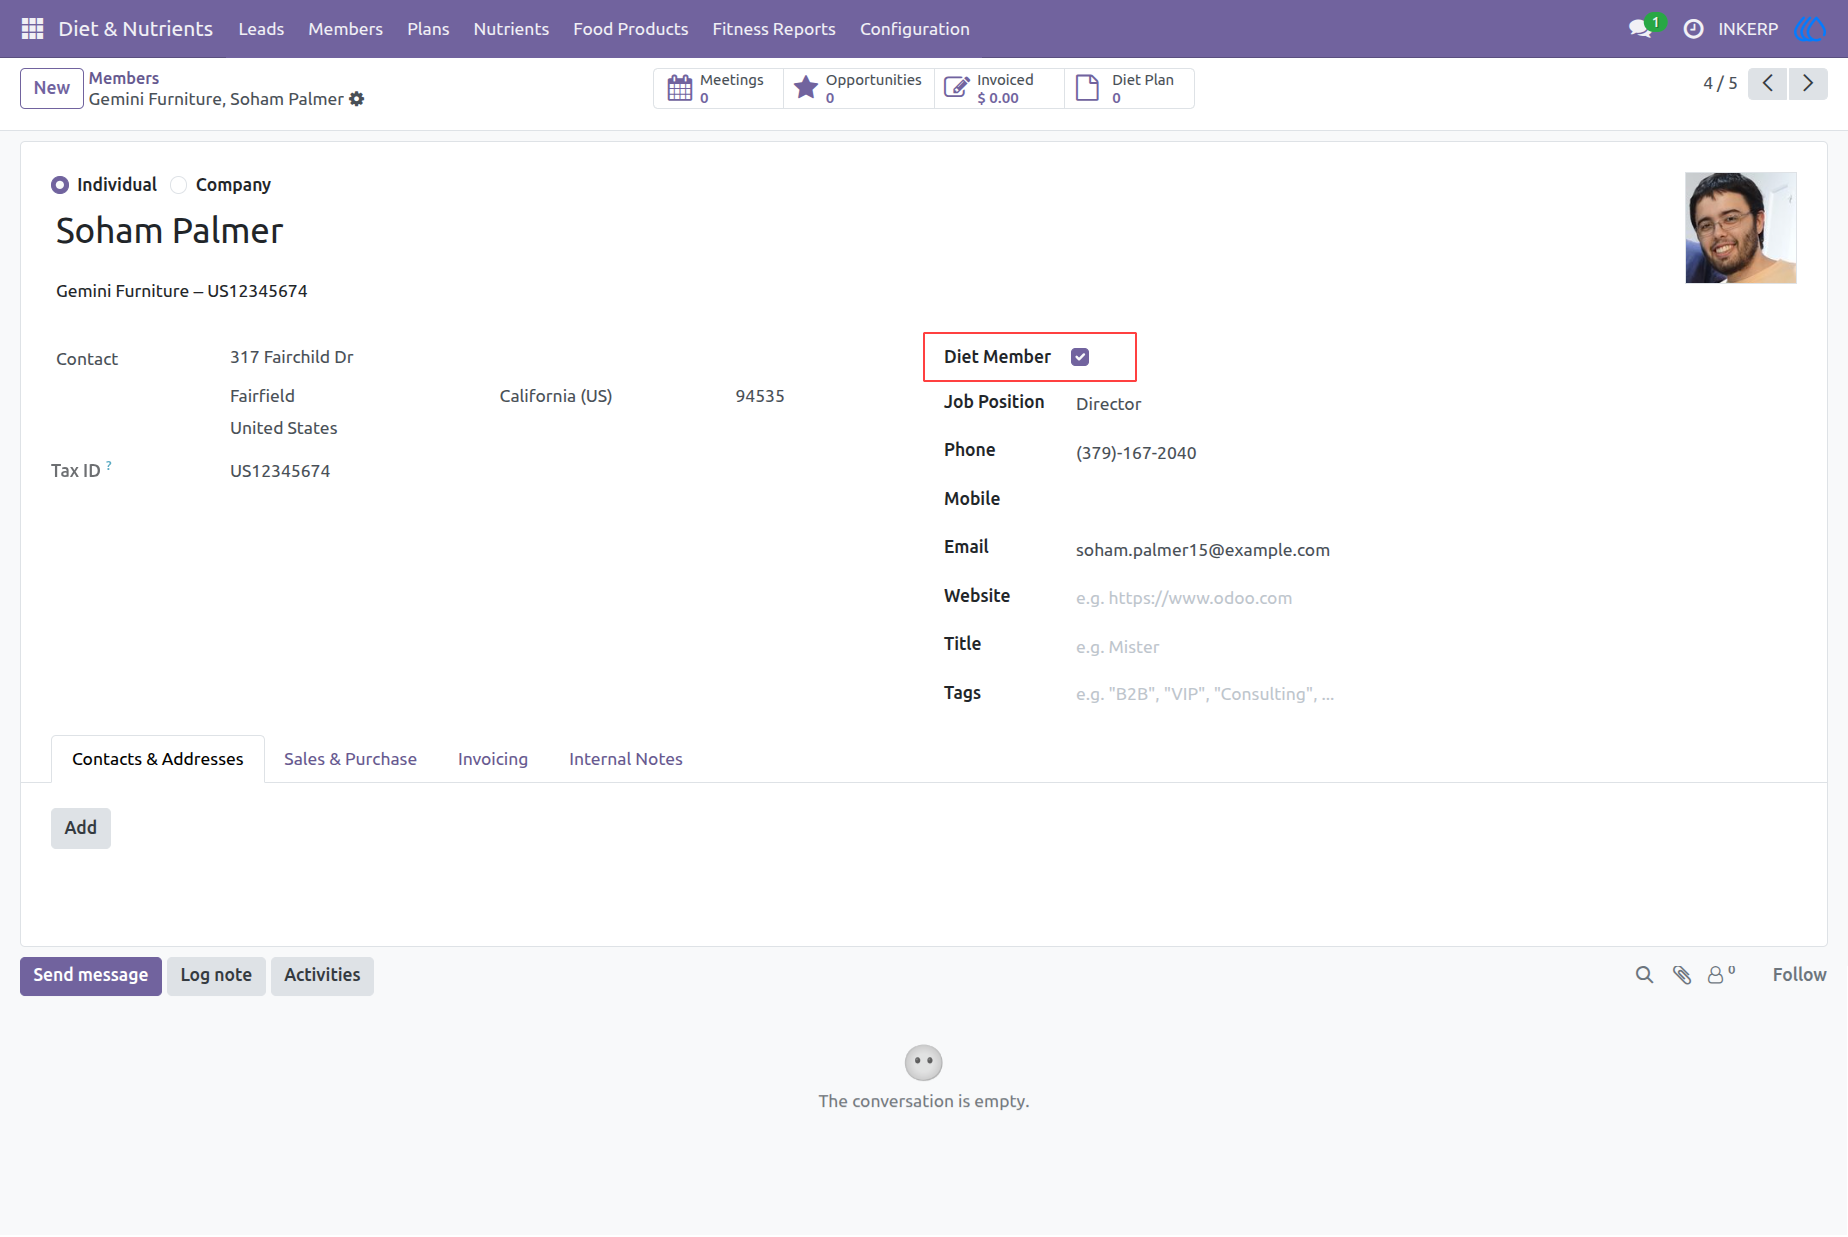This screenshot has width=1848, height=1237.
Task: Search messages in the chatter
Action: coord(1644,975)
